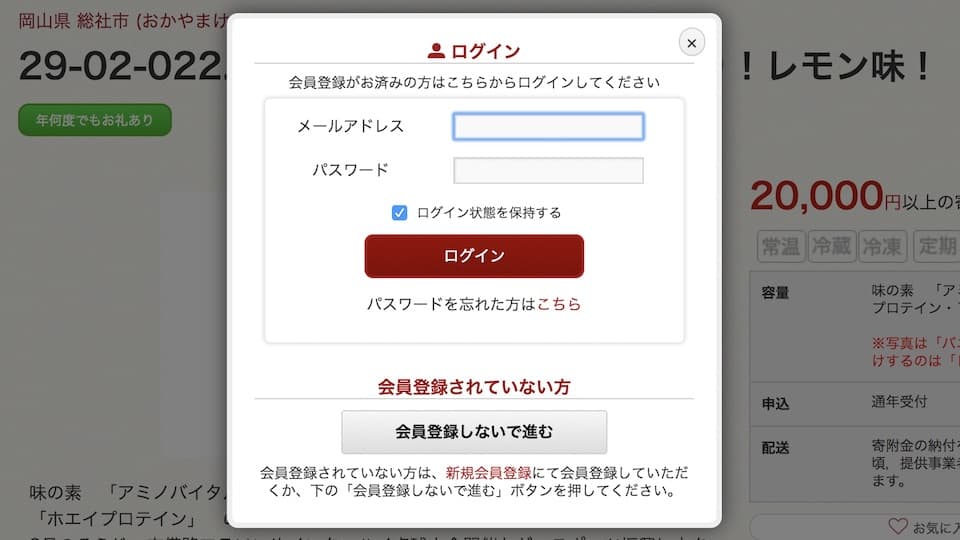Select the 冷凍 storage badge
The image size is (960, 540).
[x=882, y=247]
